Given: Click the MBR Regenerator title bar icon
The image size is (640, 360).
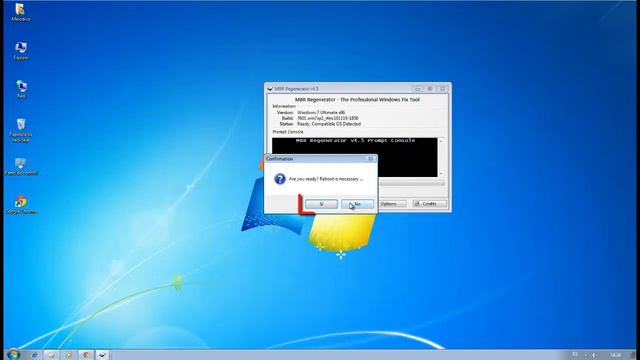Looking at the screenshot, I should point(270,89).
